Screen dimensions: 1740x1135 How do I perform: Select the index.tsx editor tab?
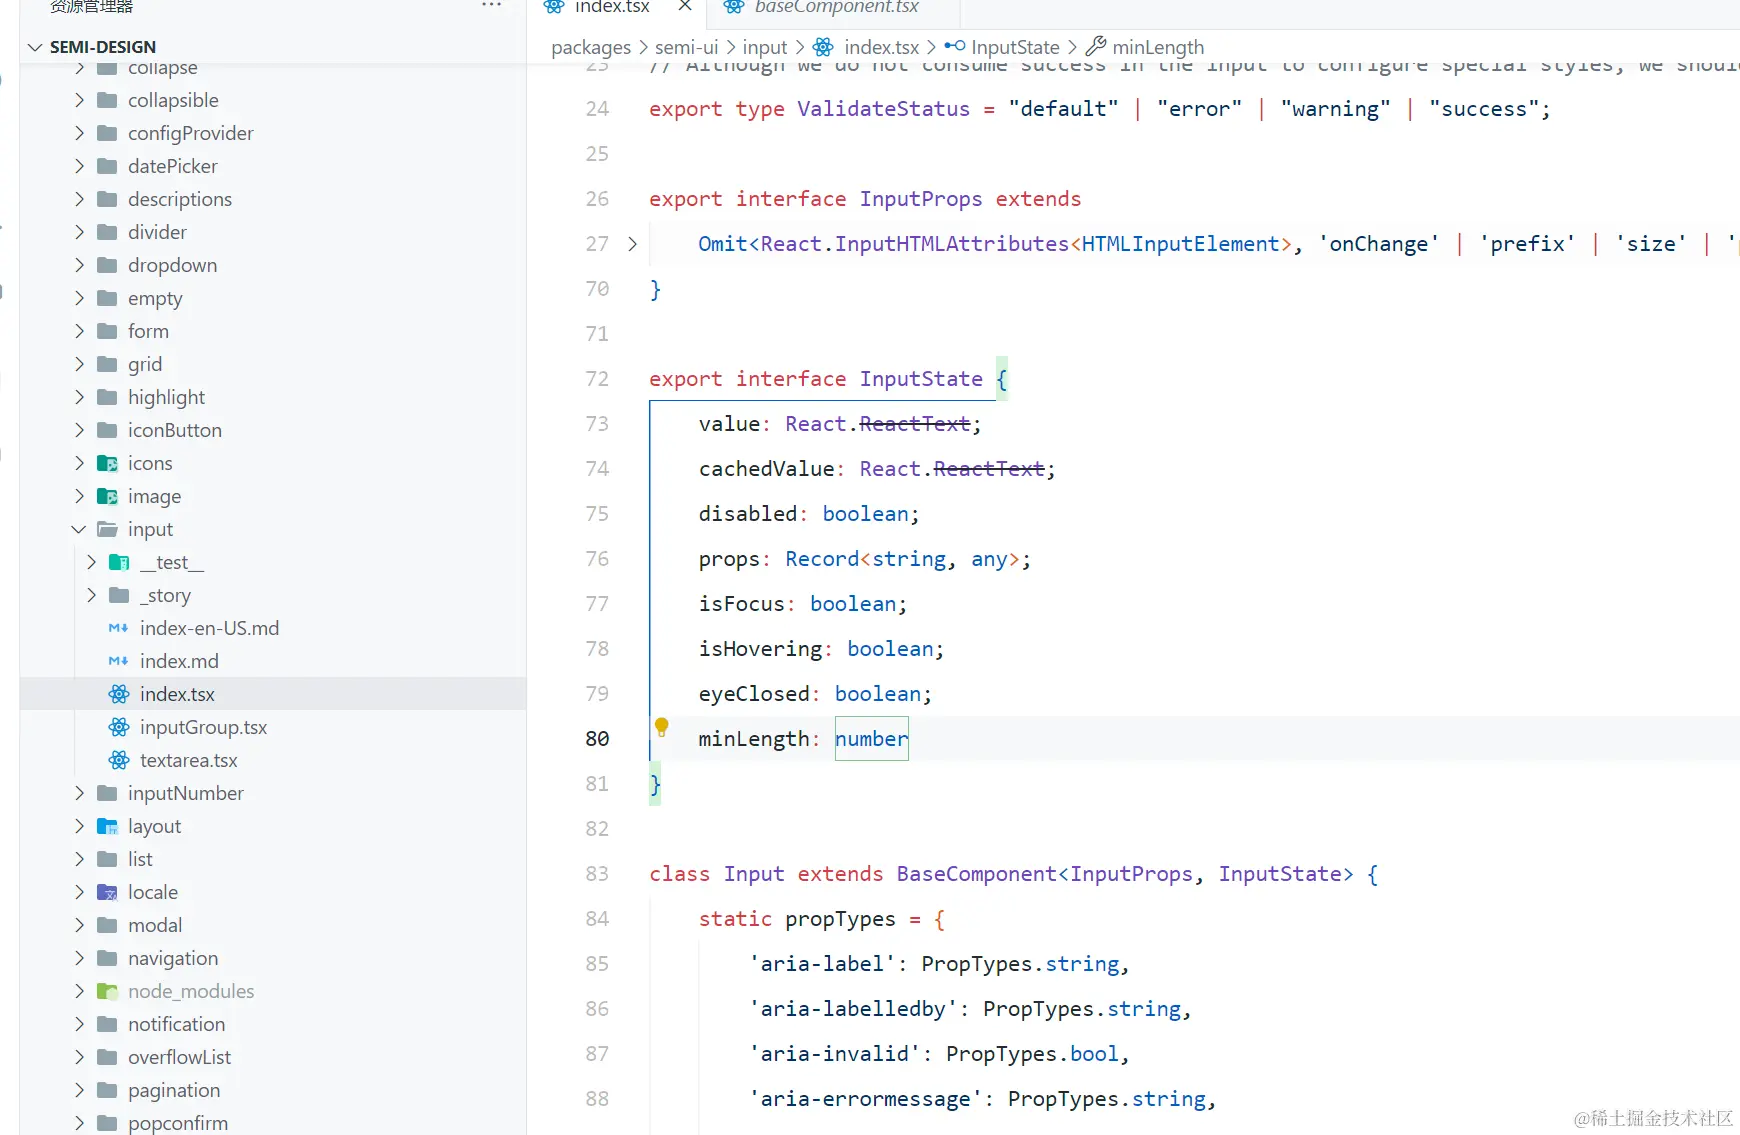pyautogui.click(x=612, y=7)
